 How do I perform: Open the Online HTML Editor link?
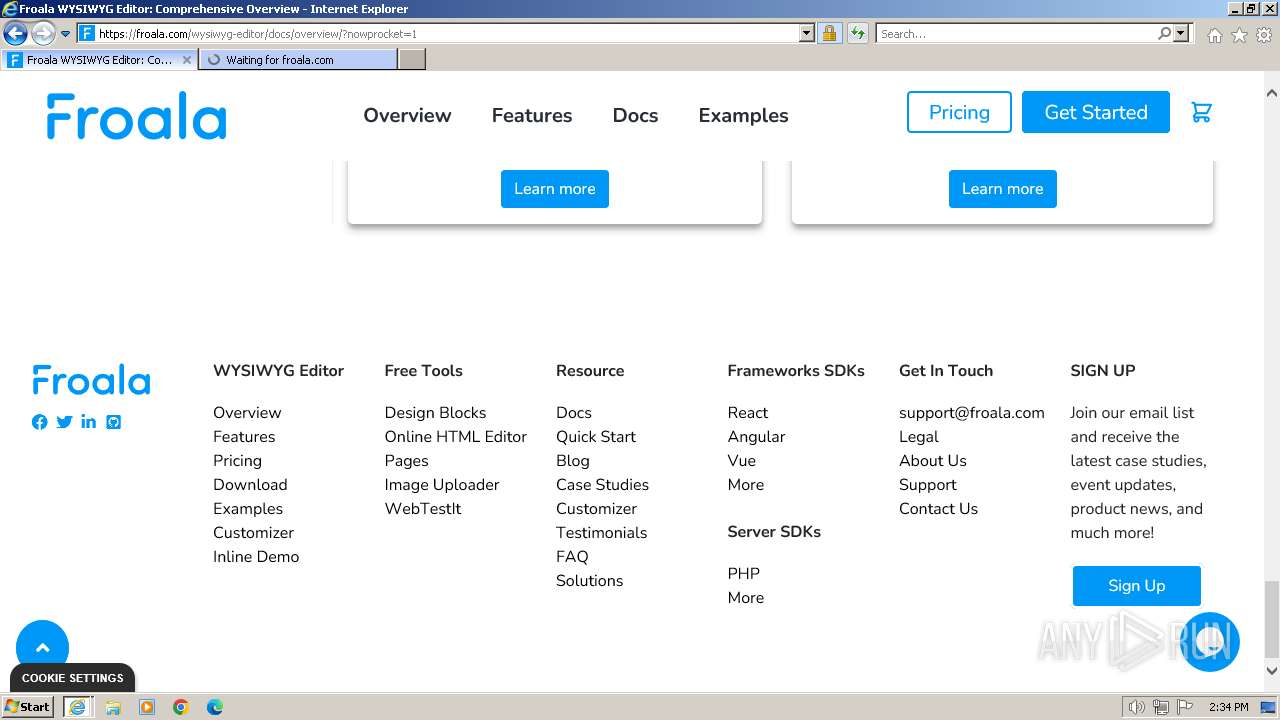click(455, 437)
